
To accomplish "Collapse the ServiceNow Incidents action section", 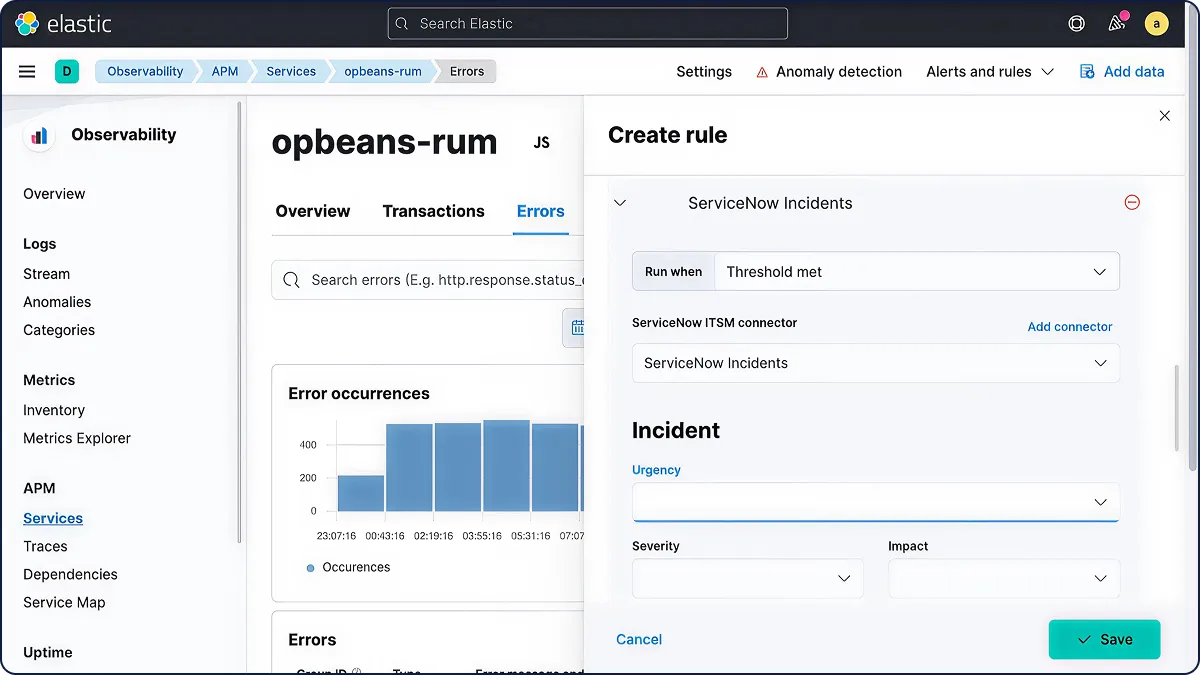I will [x=620, y=203].
